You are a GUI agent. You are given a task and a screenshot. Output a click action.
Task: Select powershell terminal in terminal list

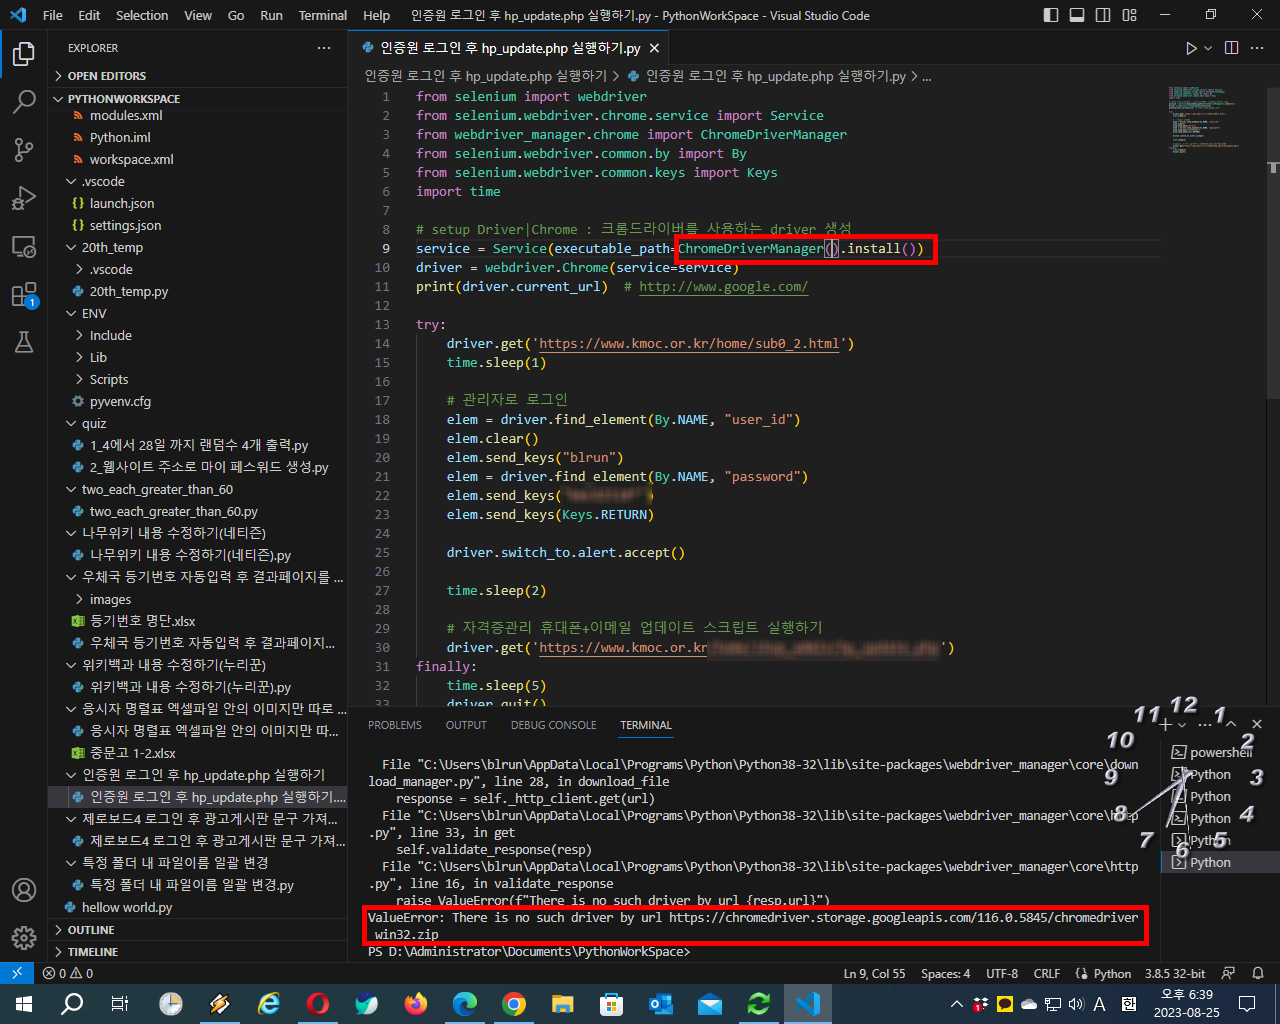[1219, 752]
